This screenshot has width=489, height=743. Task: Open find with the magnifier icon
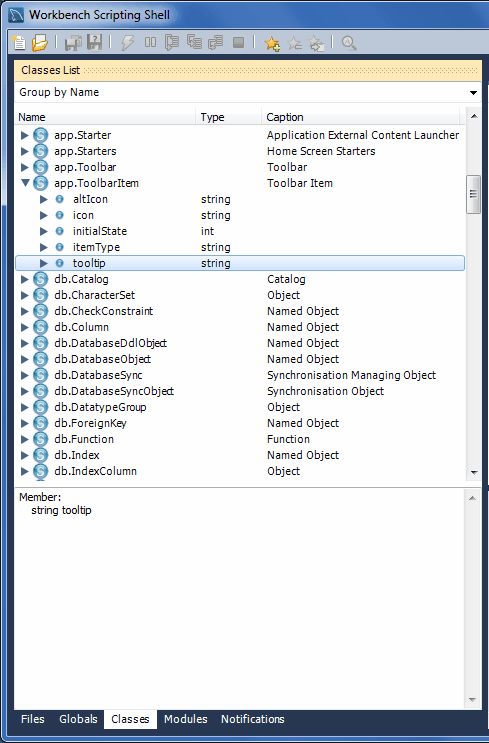[x=349, y=43]
